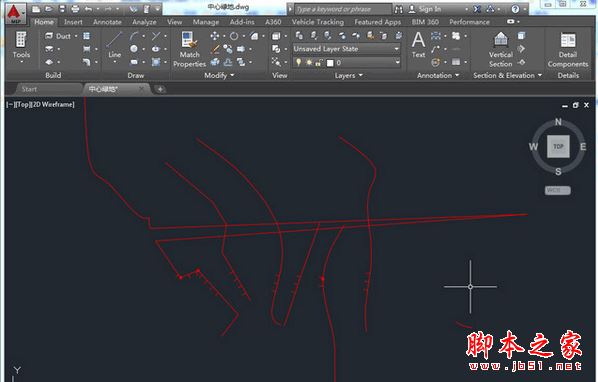The image size is (598, 382).
Task: Select the Rotate tool icon
Action: pyautogui.click(x=234, y=36)
